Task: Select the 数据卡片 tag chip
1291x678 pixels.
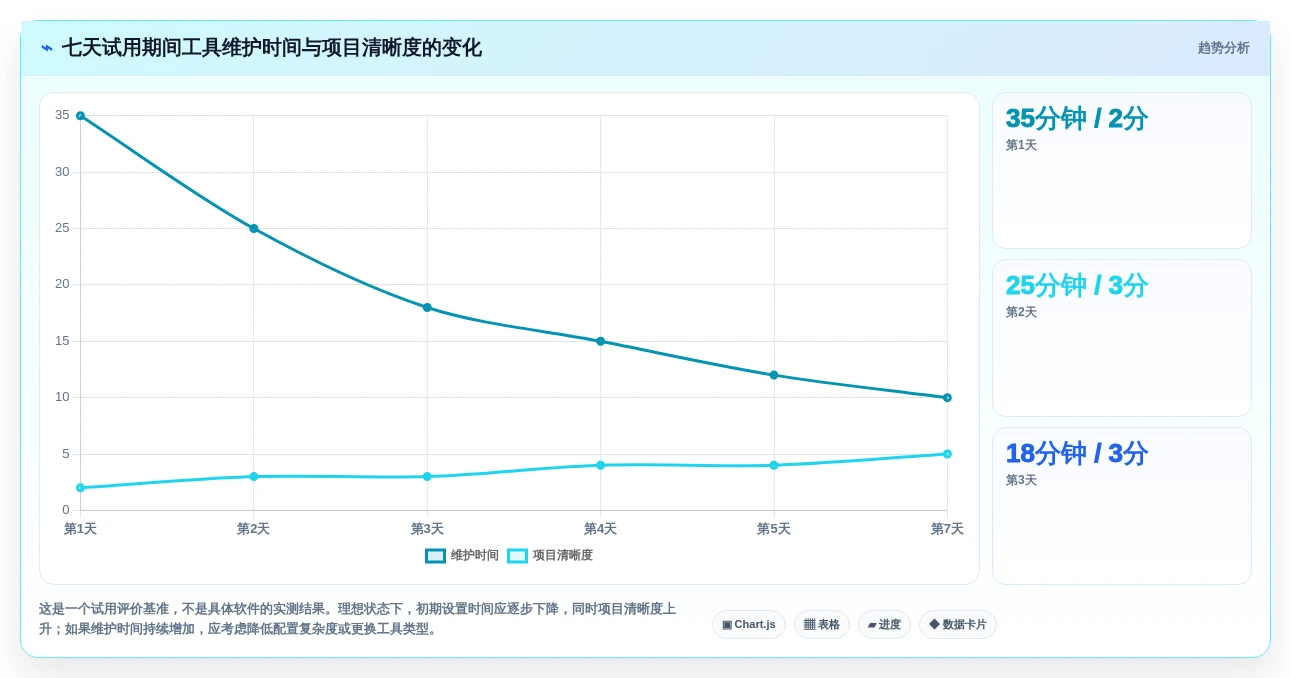Action: tap(958, 624)
